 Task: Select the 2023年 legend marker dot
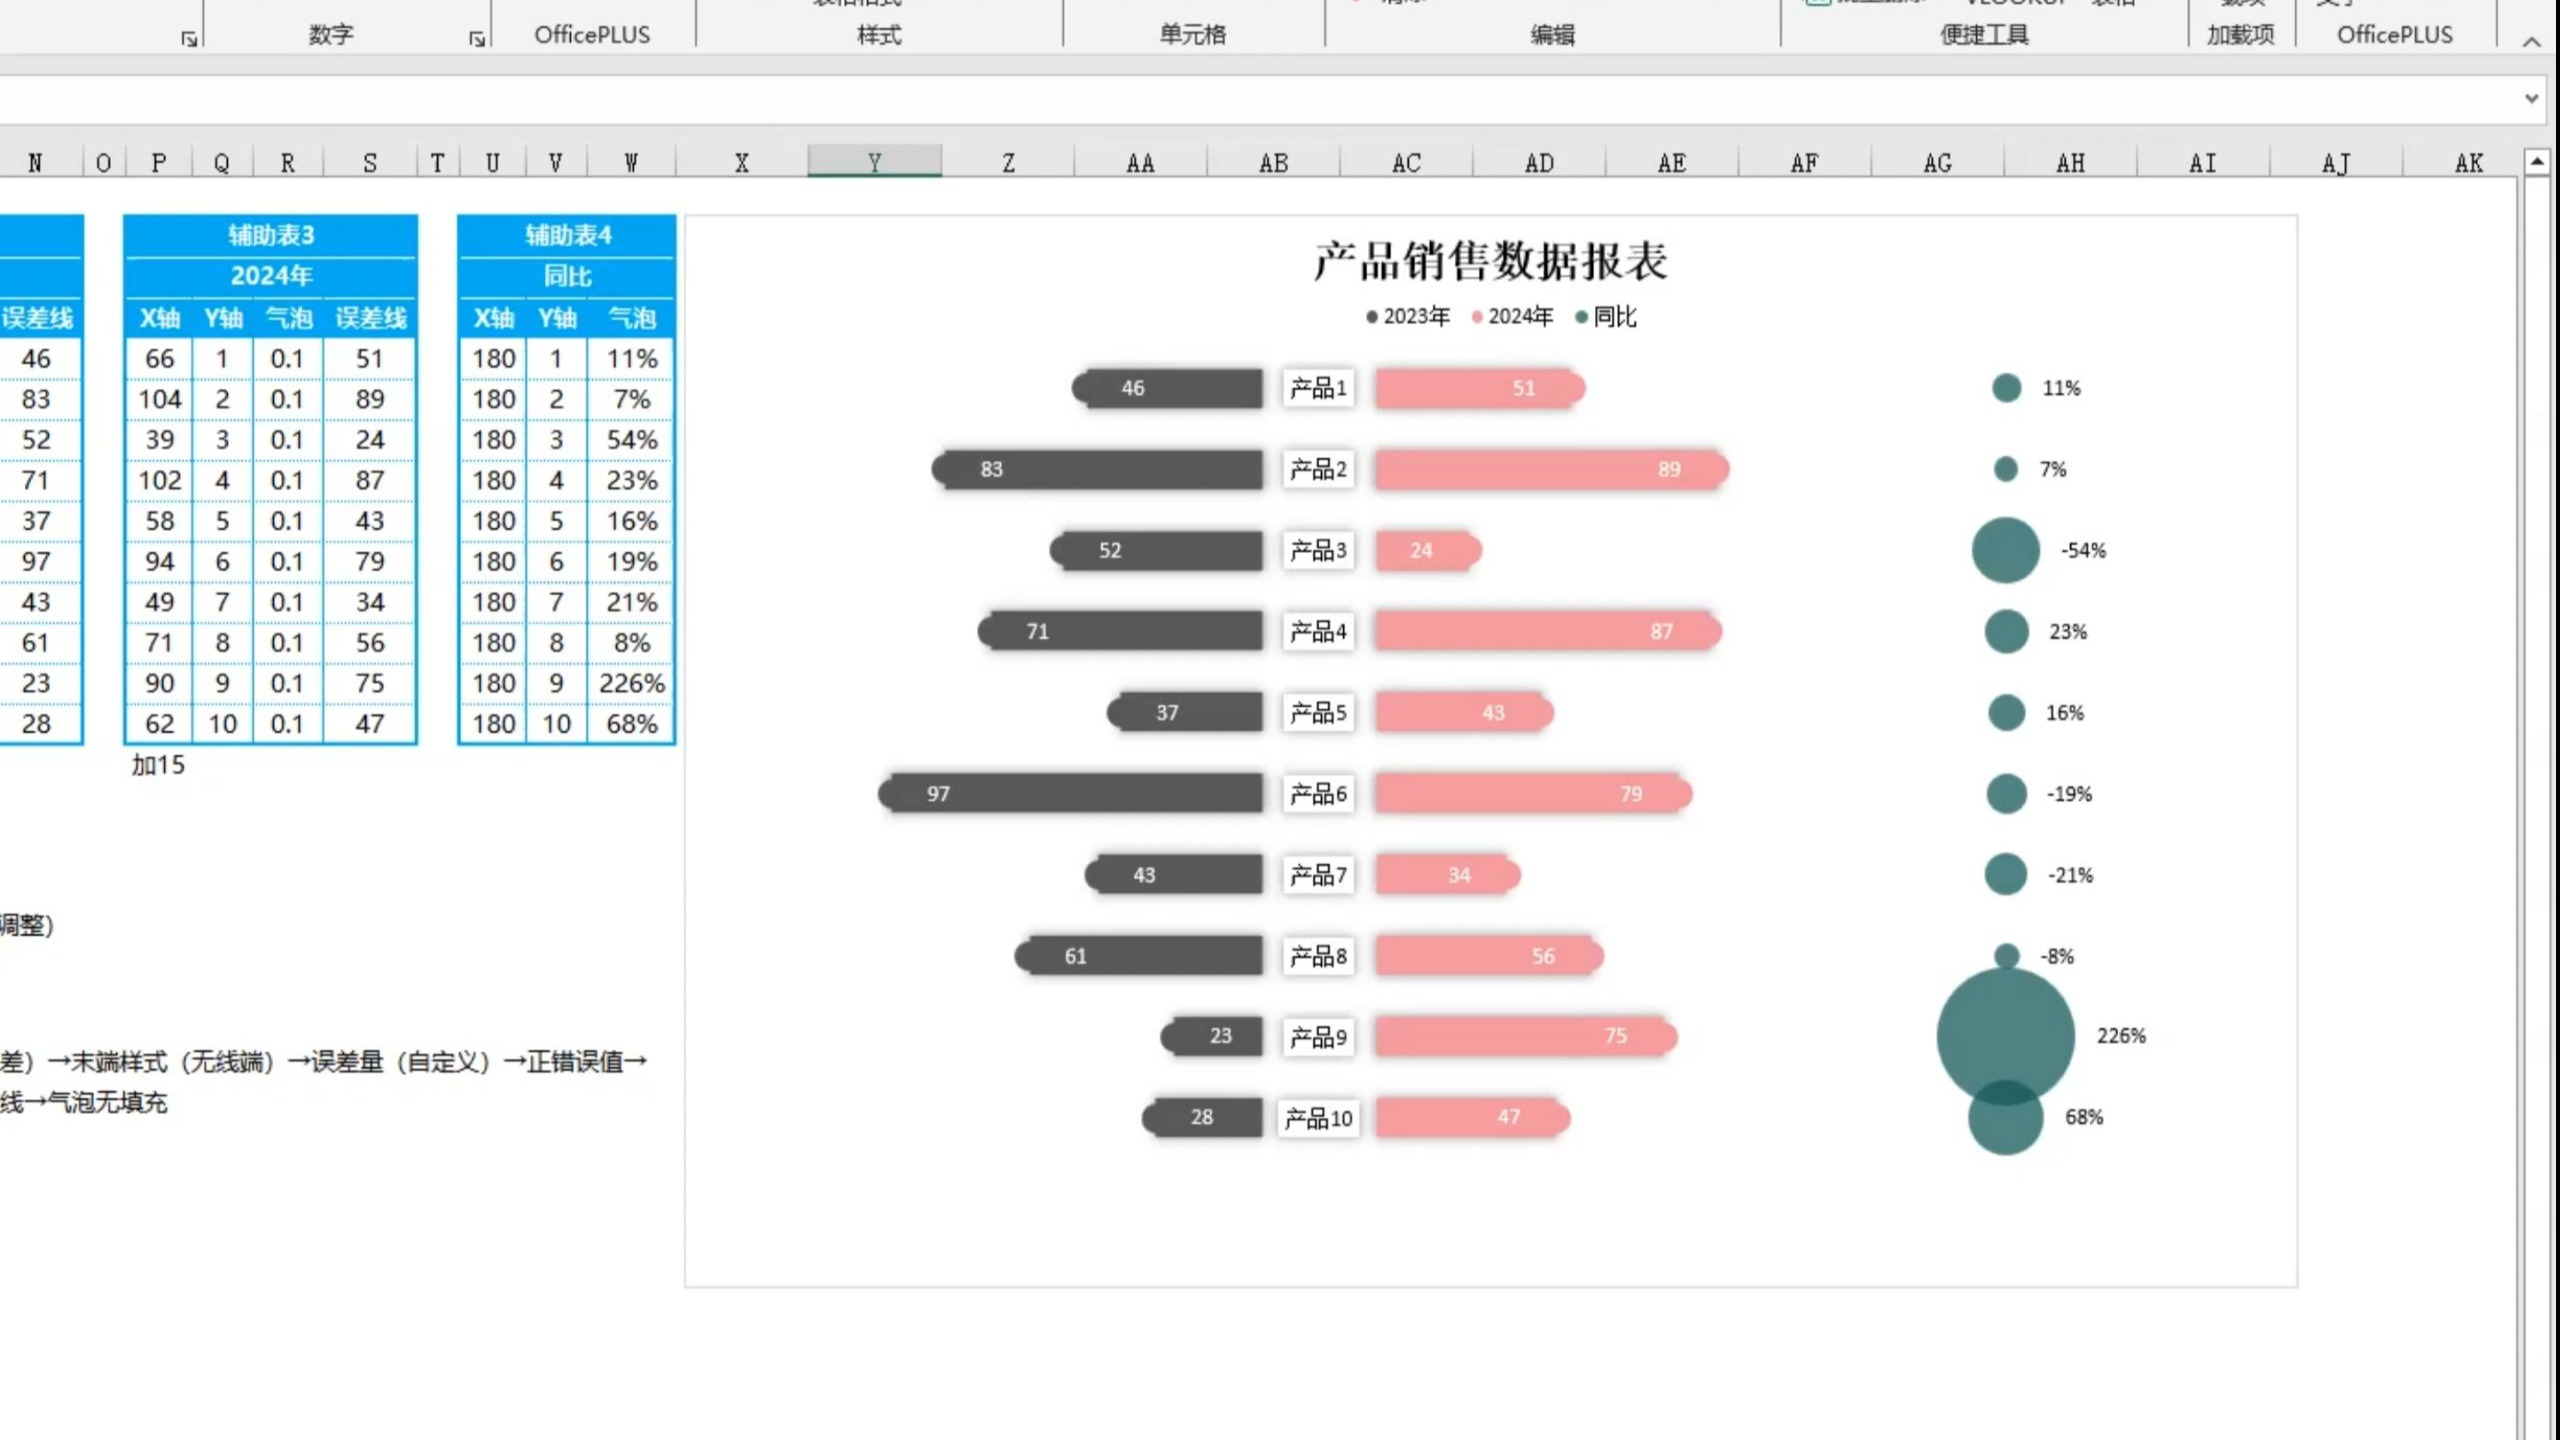click(x=1372, y=317)
